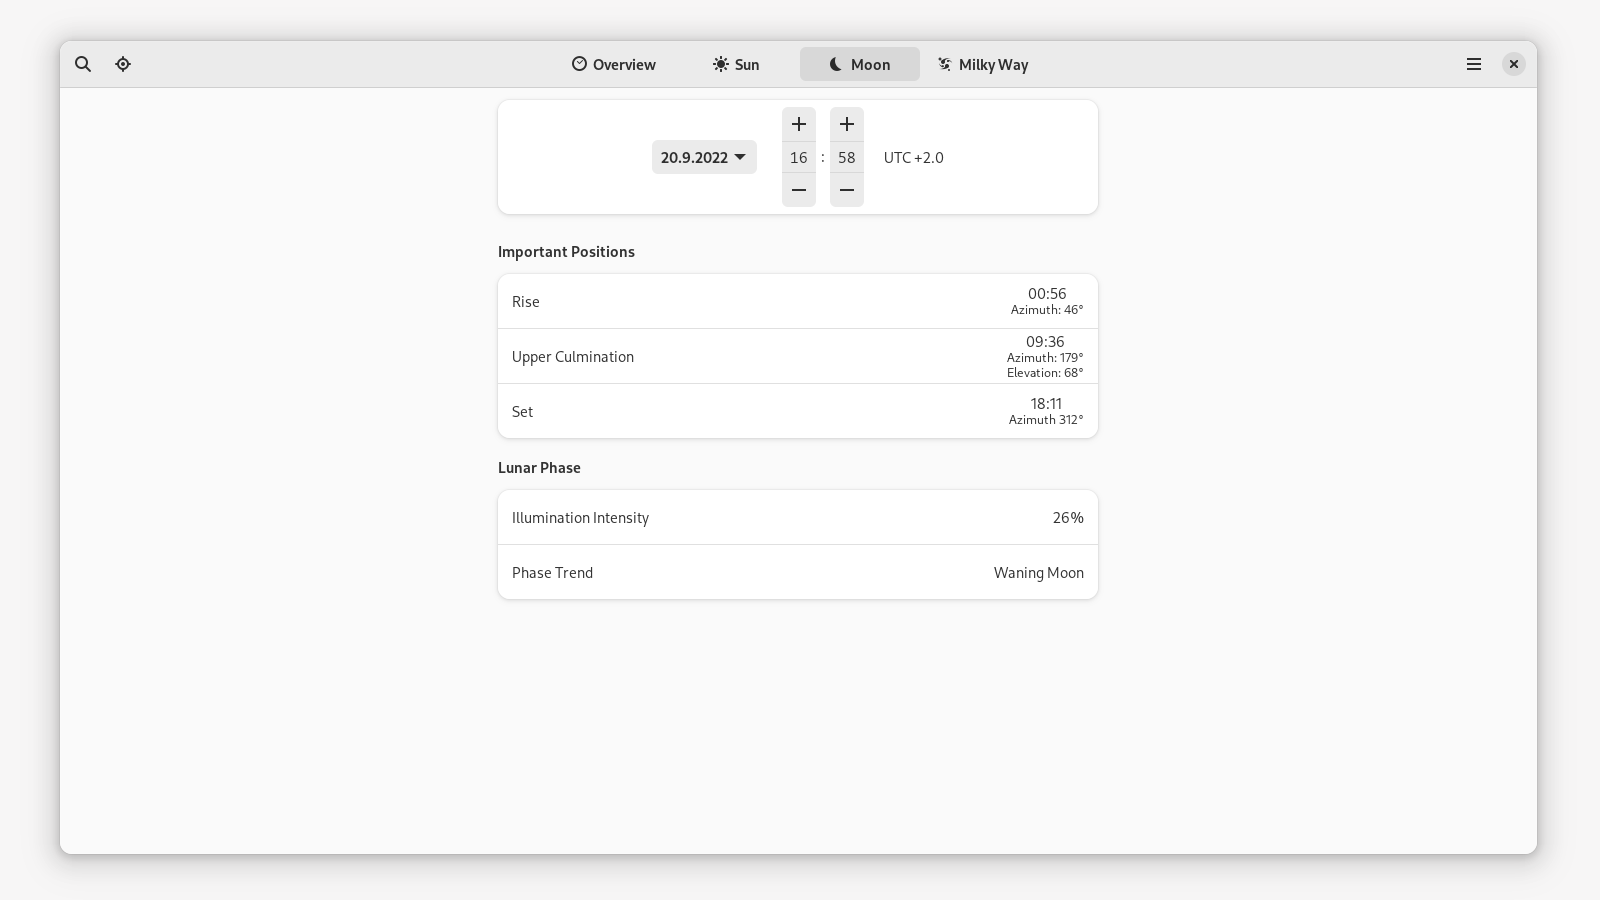This screenshot has width=1600, height=900.
Task: Select the Rise row
Action: (797, 301)
